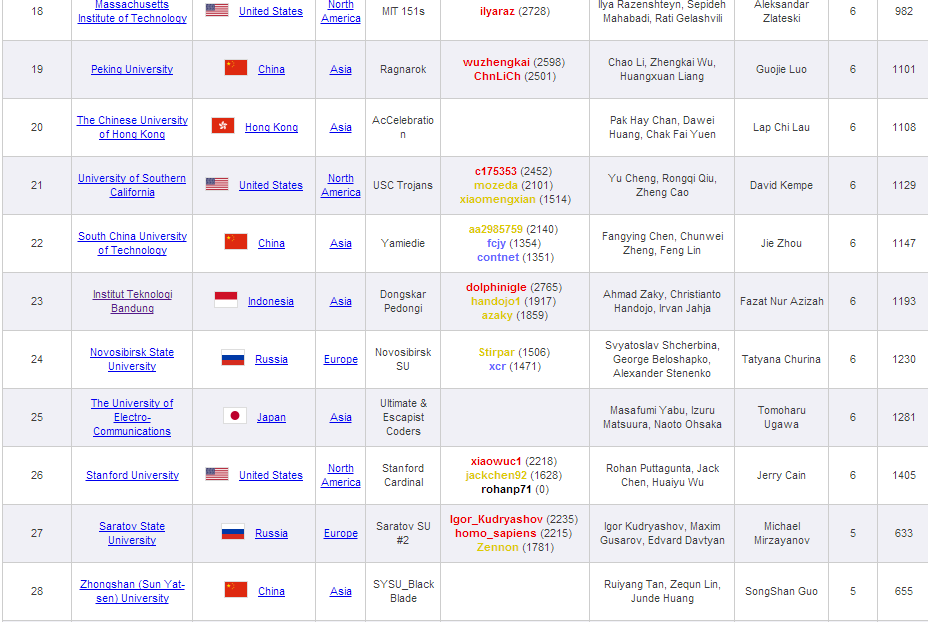Open xiaowuc1 user profile
928x622 pixels.
[x=496, y=461]
